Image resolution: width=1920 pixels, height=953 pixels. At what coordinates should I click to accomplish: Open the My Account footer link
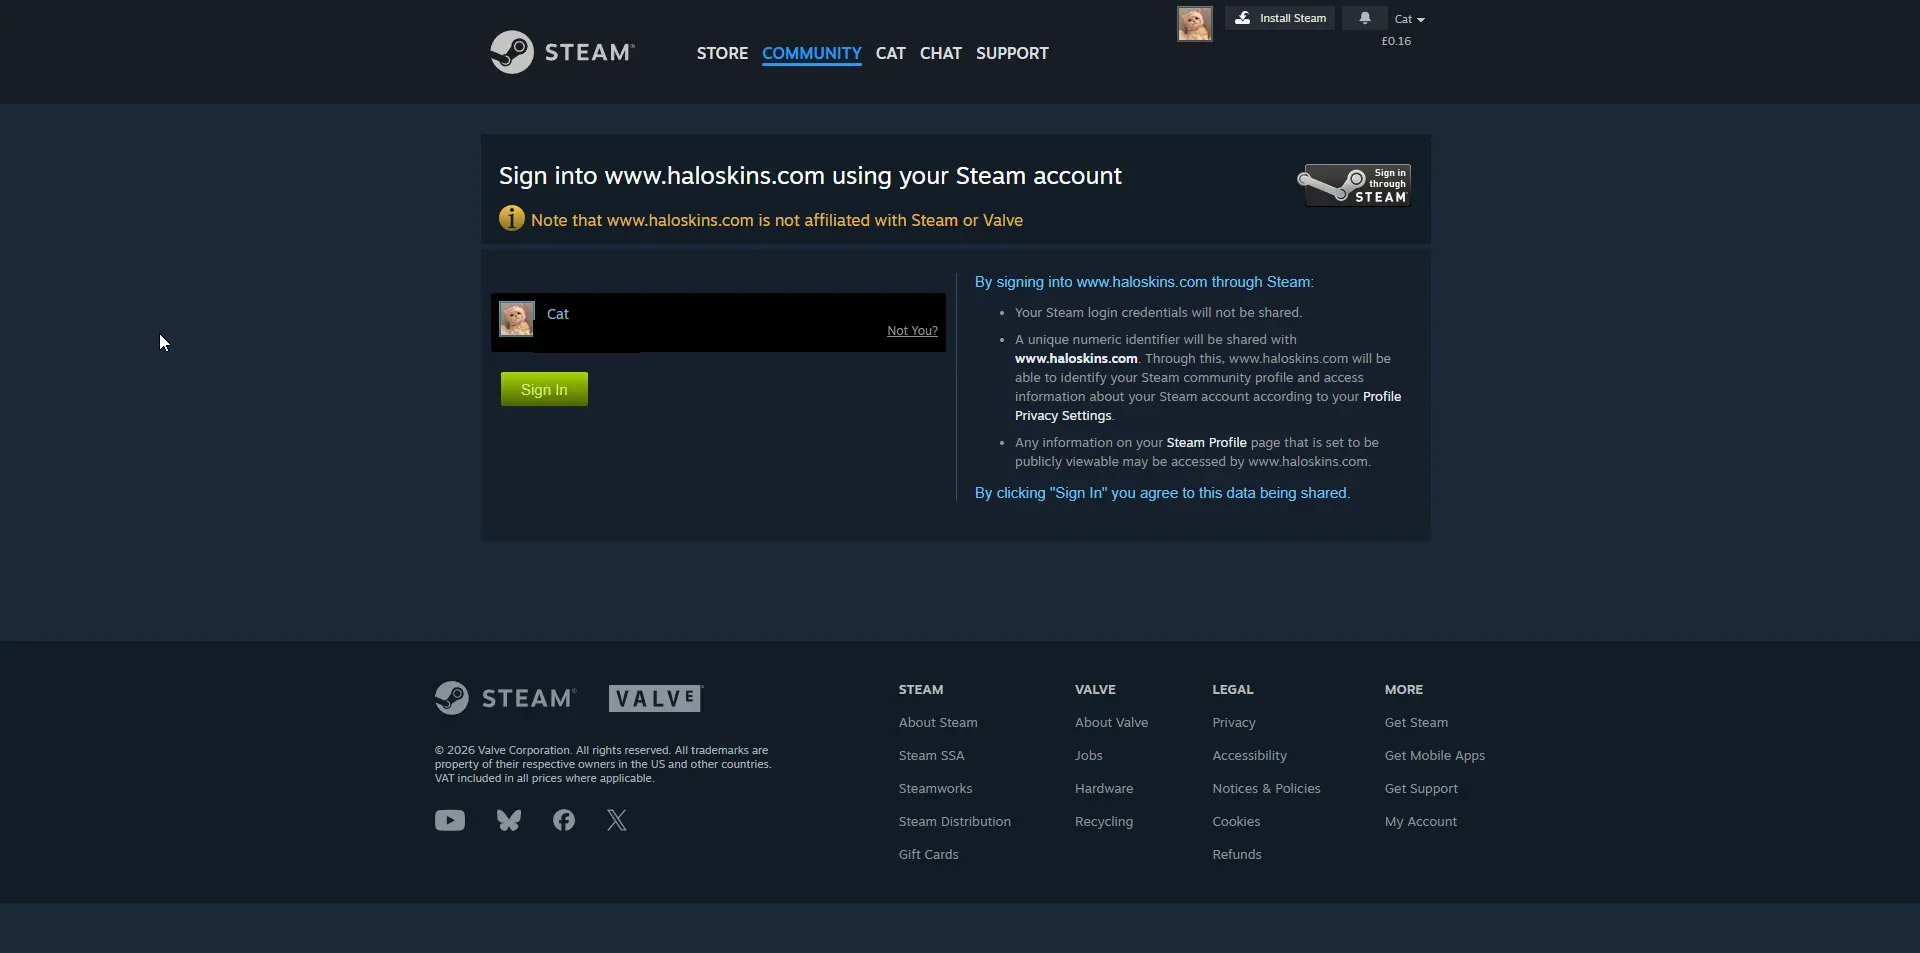[1420, 821]
